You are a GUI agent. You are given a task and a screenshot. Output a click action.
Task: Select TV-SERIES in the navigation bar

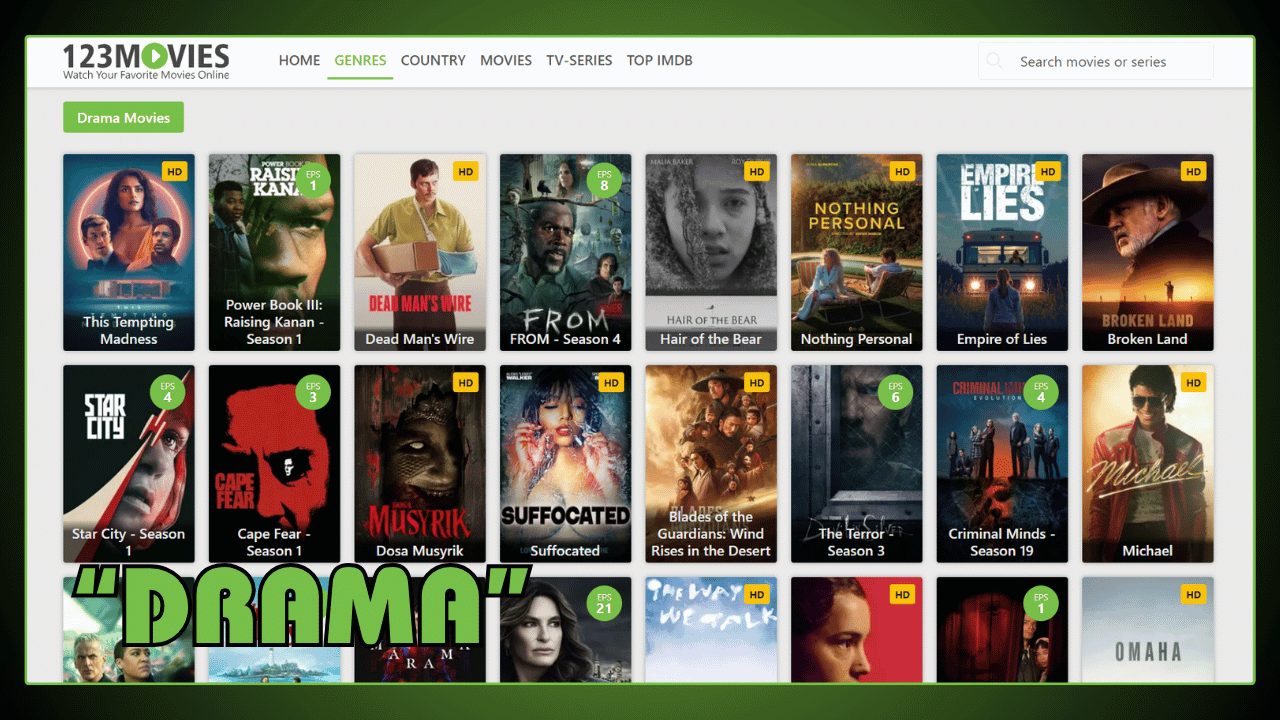[579, 60]
